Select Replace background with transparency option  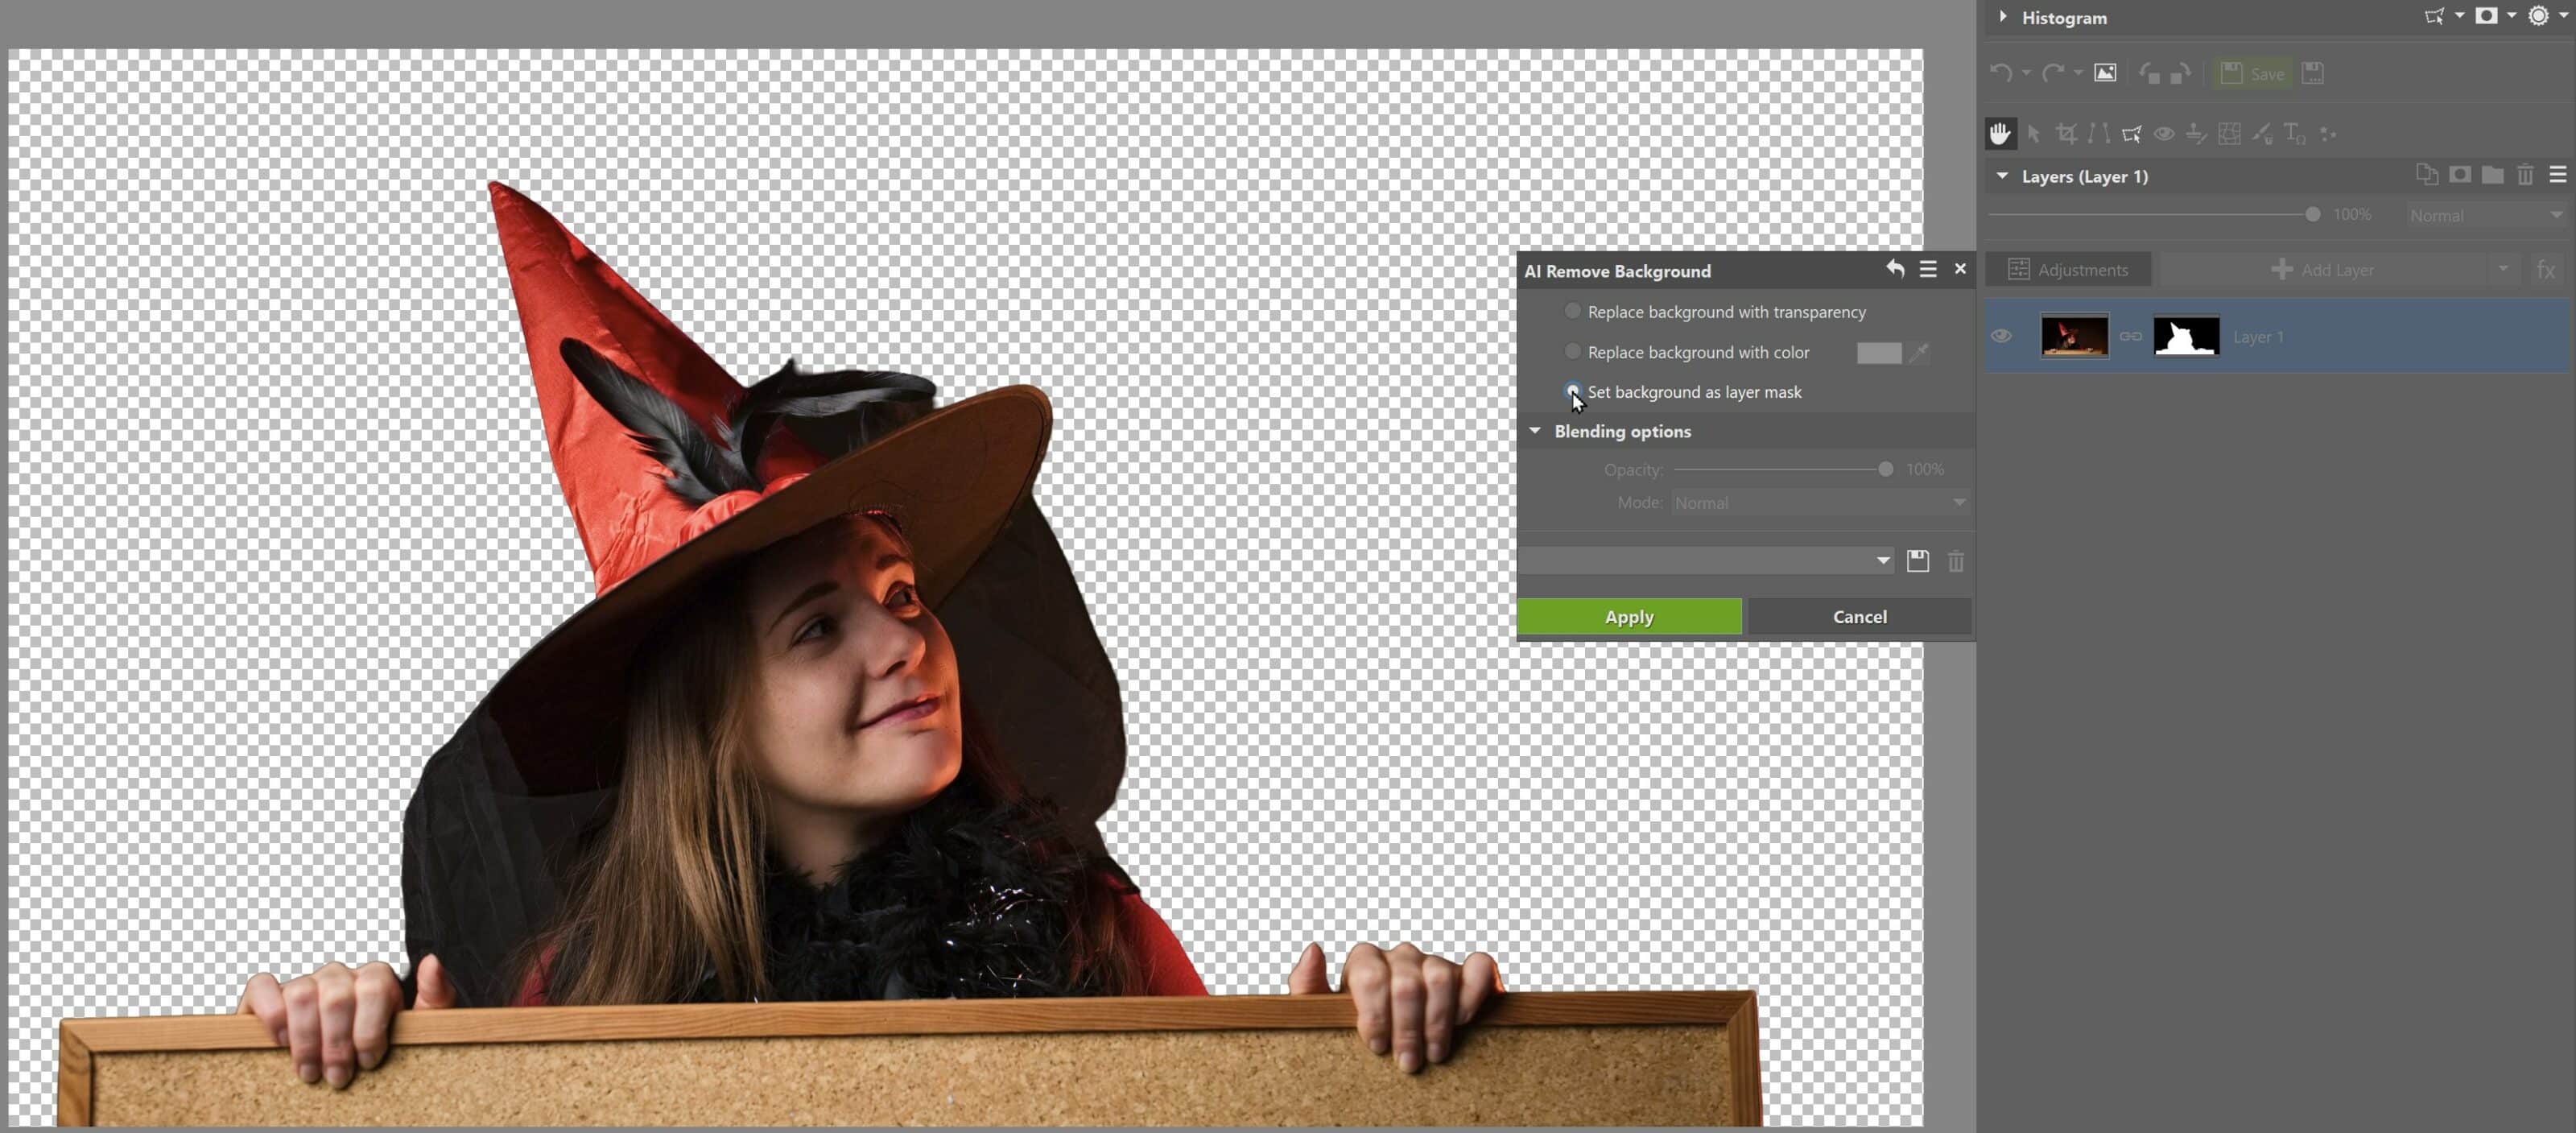[1573, 312]
